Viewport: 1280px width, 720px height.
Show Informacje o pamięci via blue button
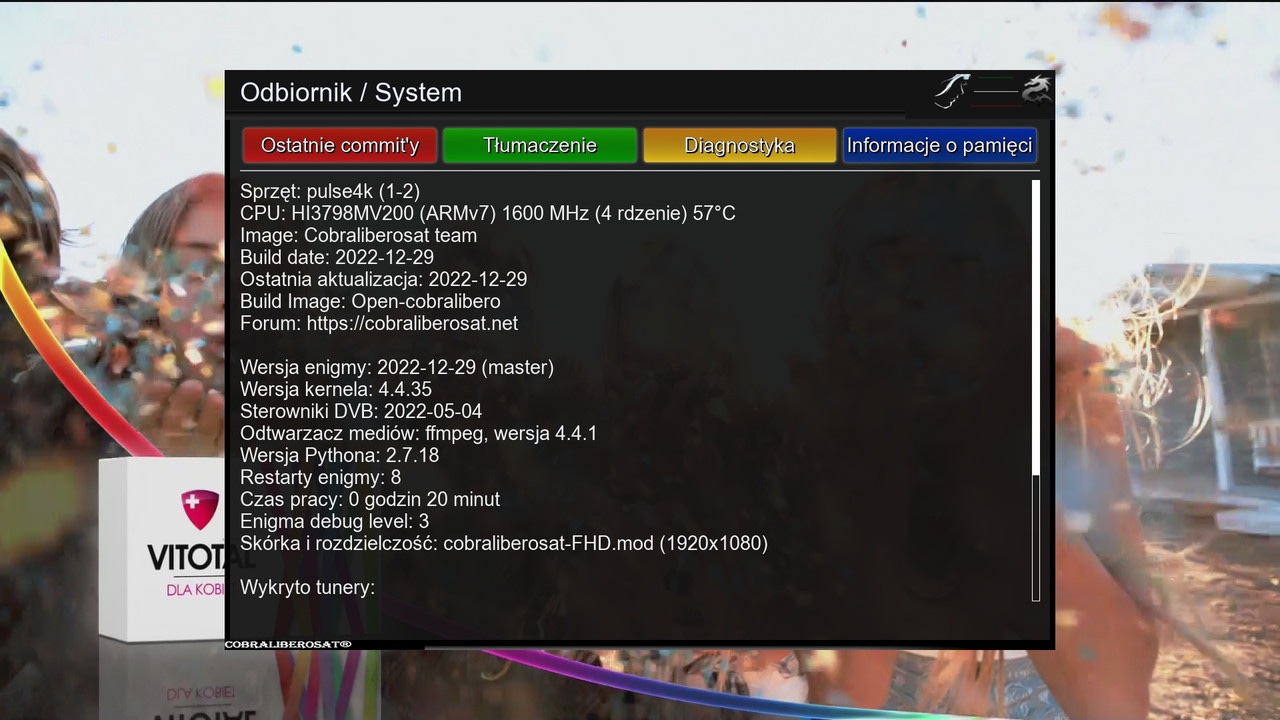[x=939, y=145]
